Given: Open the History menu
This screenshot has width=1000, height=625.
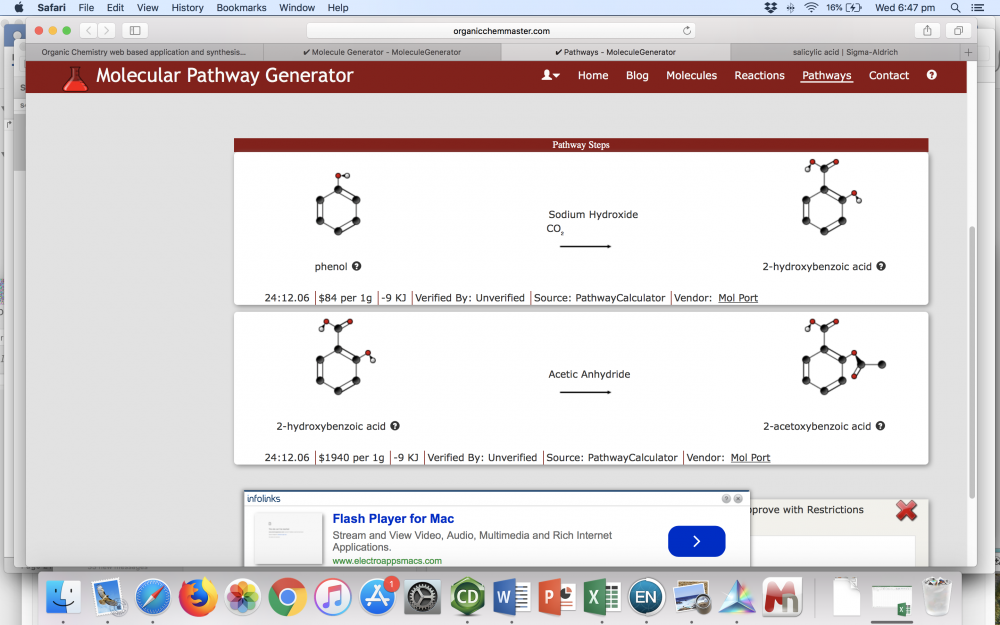Looking at the screenshot, I should [187, 8].
